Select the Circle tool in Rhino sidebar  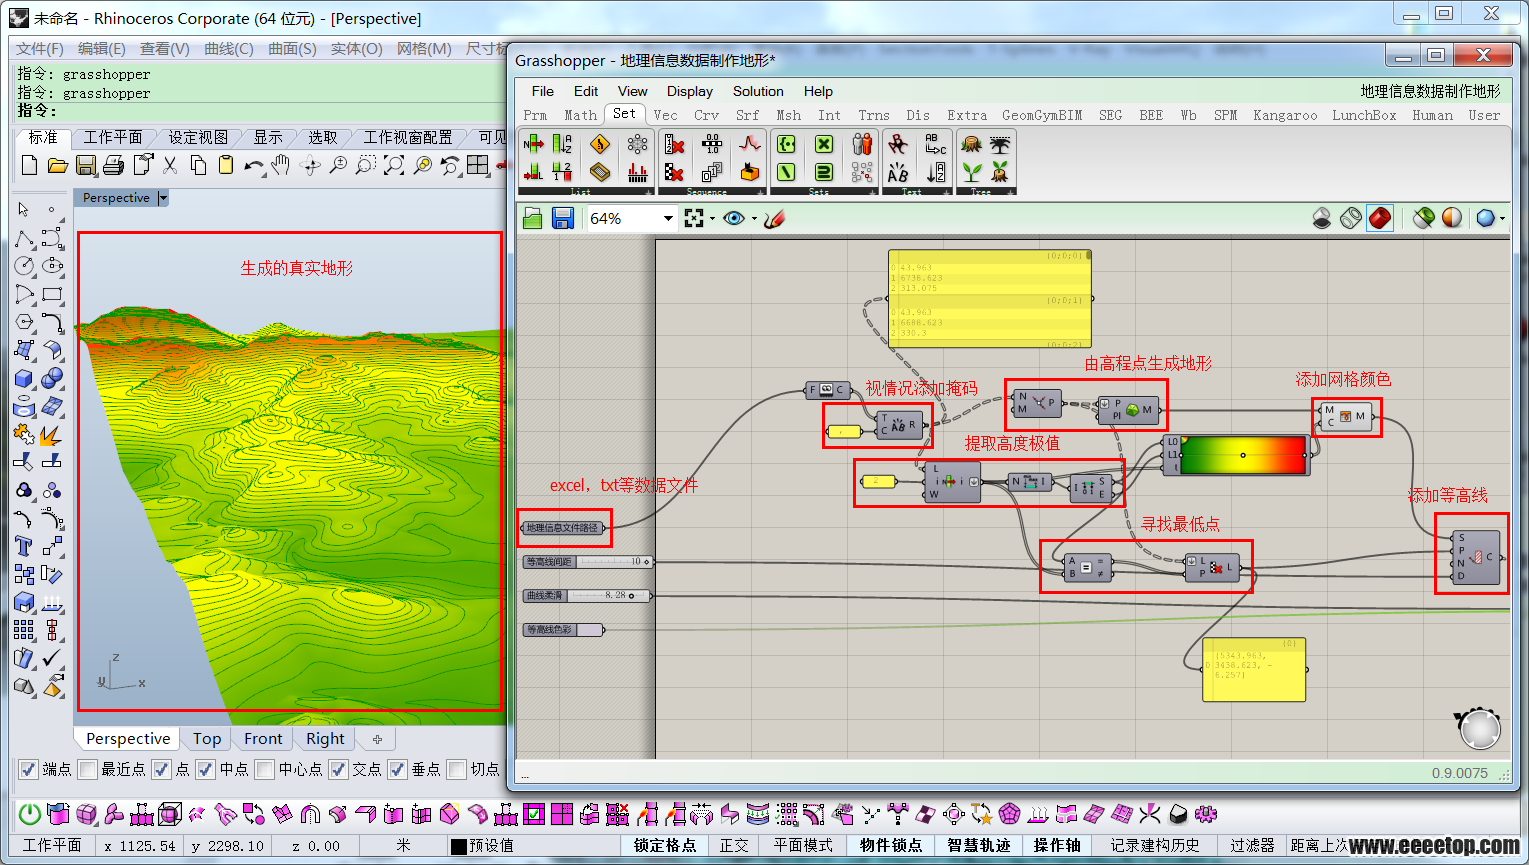[x=24, y=266]
